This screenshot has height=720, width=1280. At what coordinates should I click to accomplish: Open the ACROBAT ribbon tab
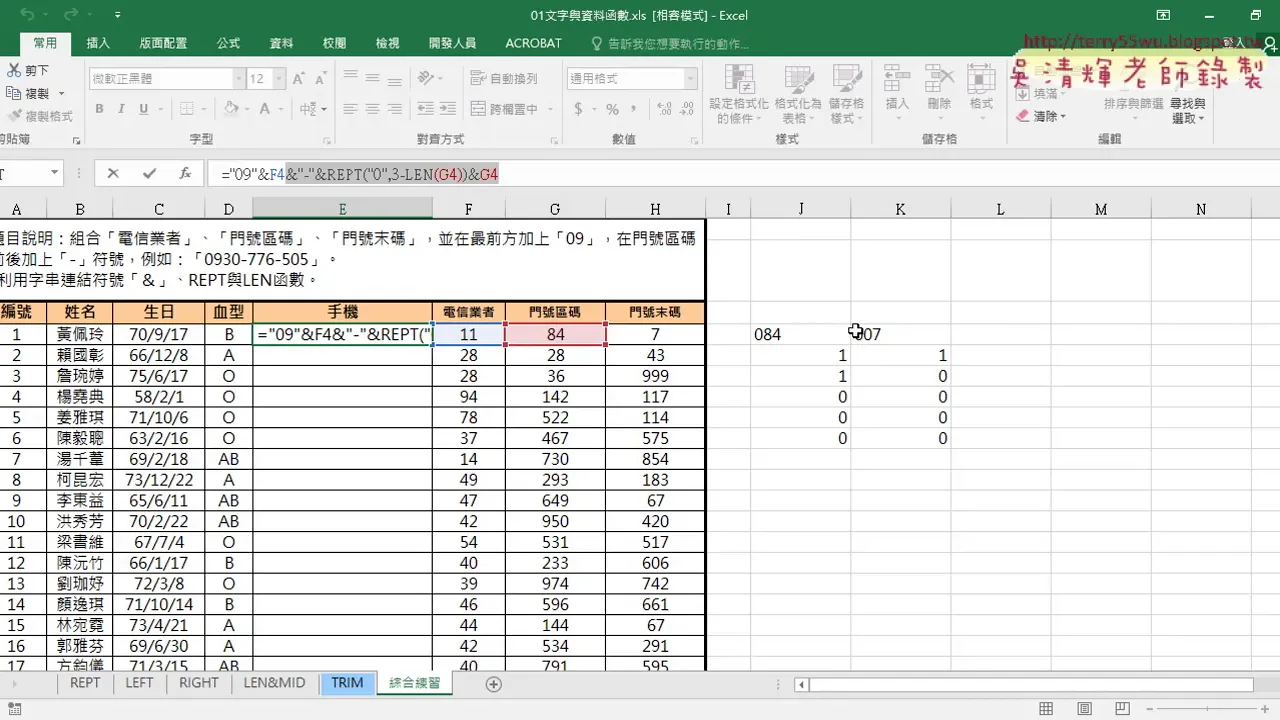click(533, 43)
